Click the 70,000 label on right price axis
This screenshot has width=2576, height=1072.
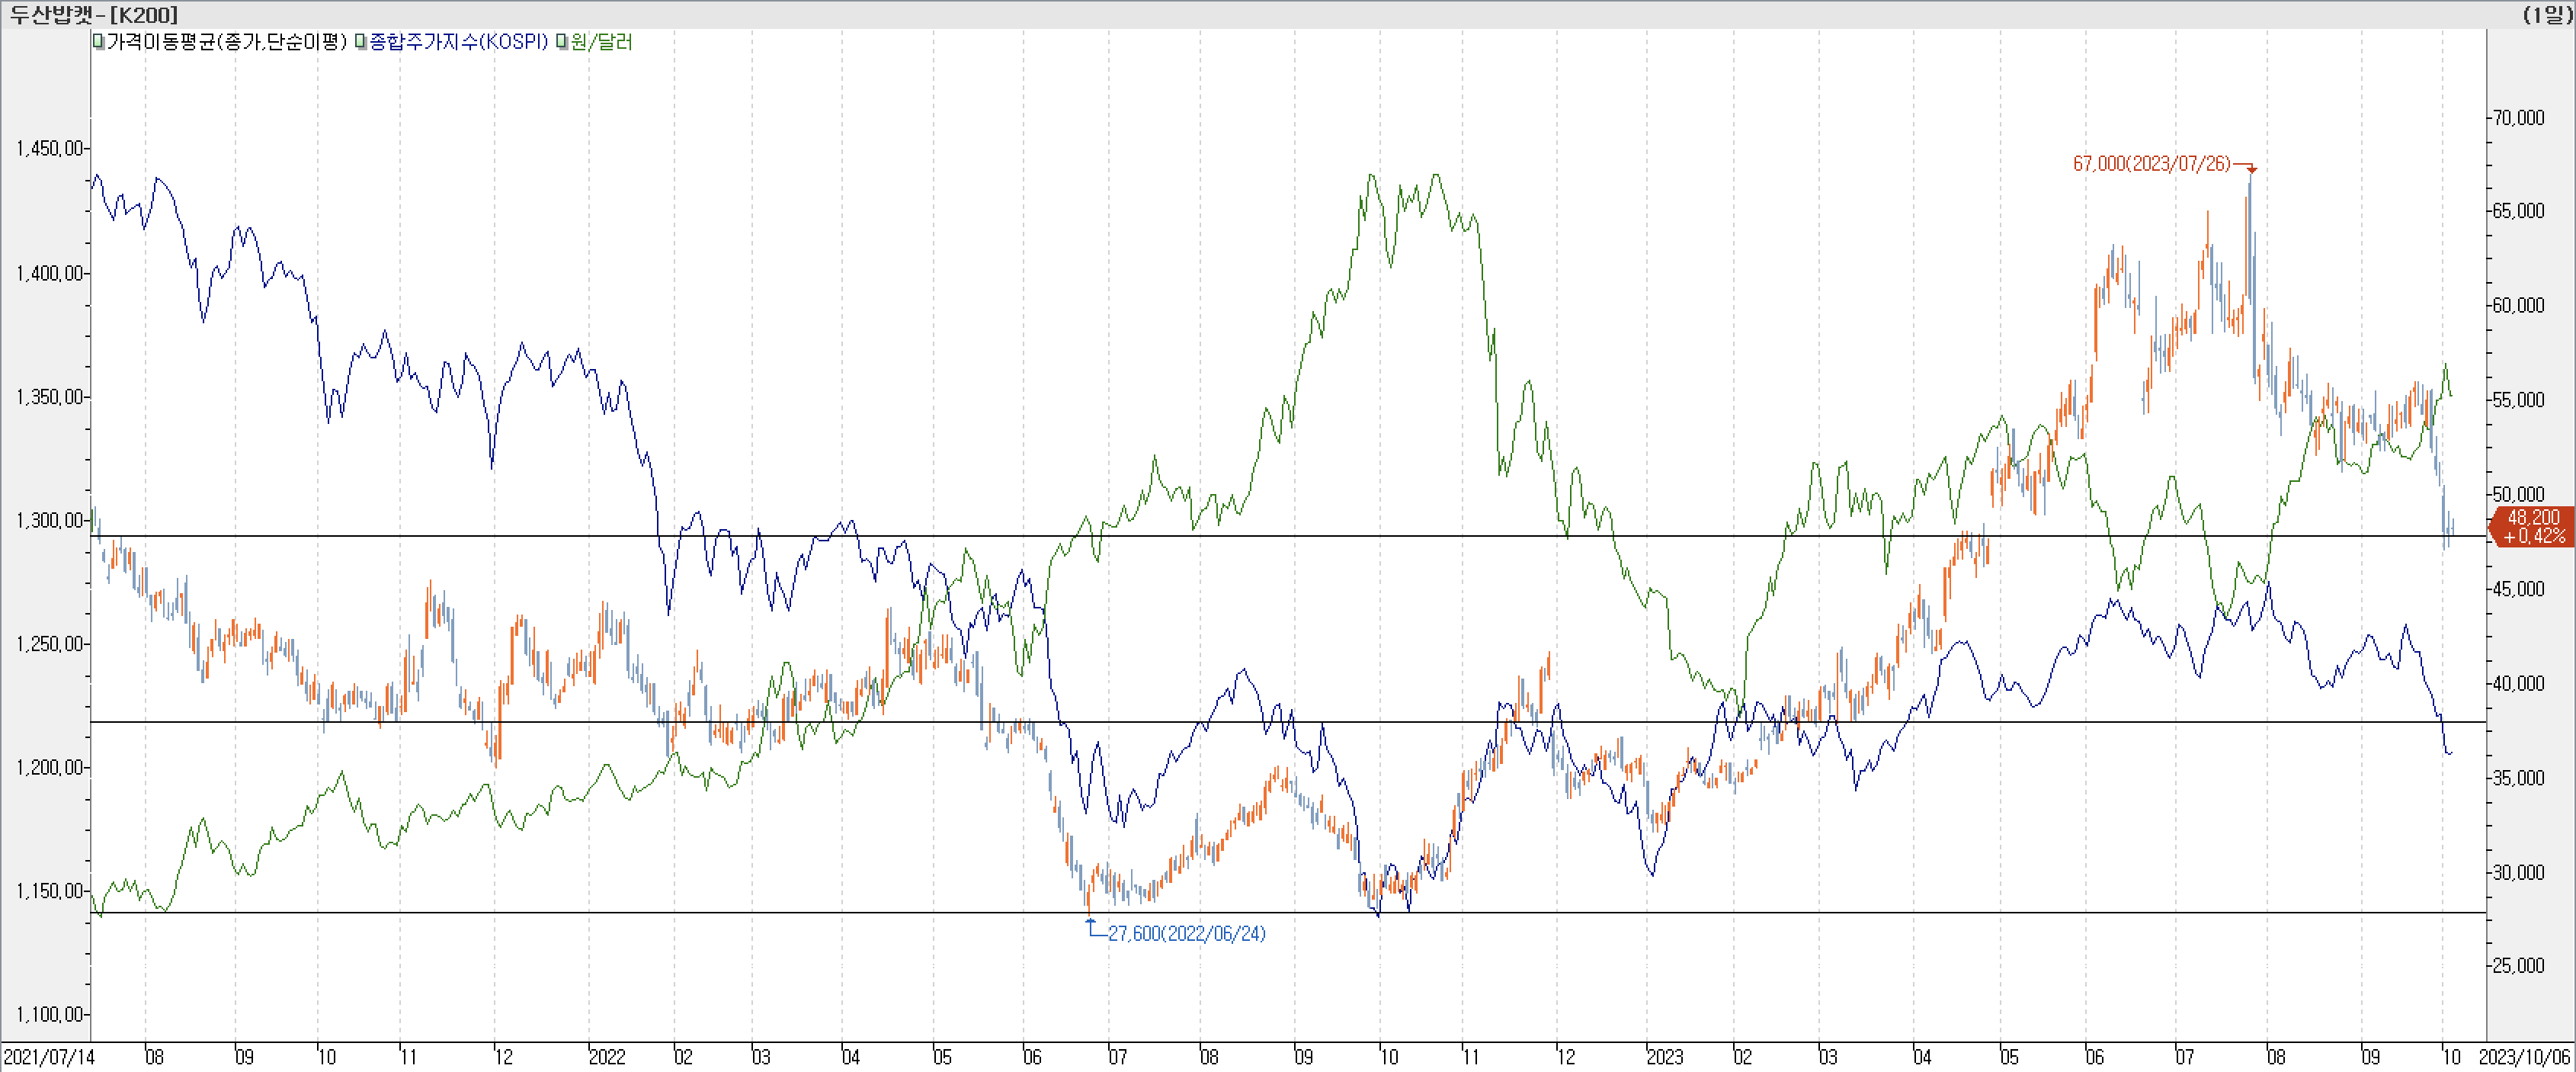pos(2518,118)
